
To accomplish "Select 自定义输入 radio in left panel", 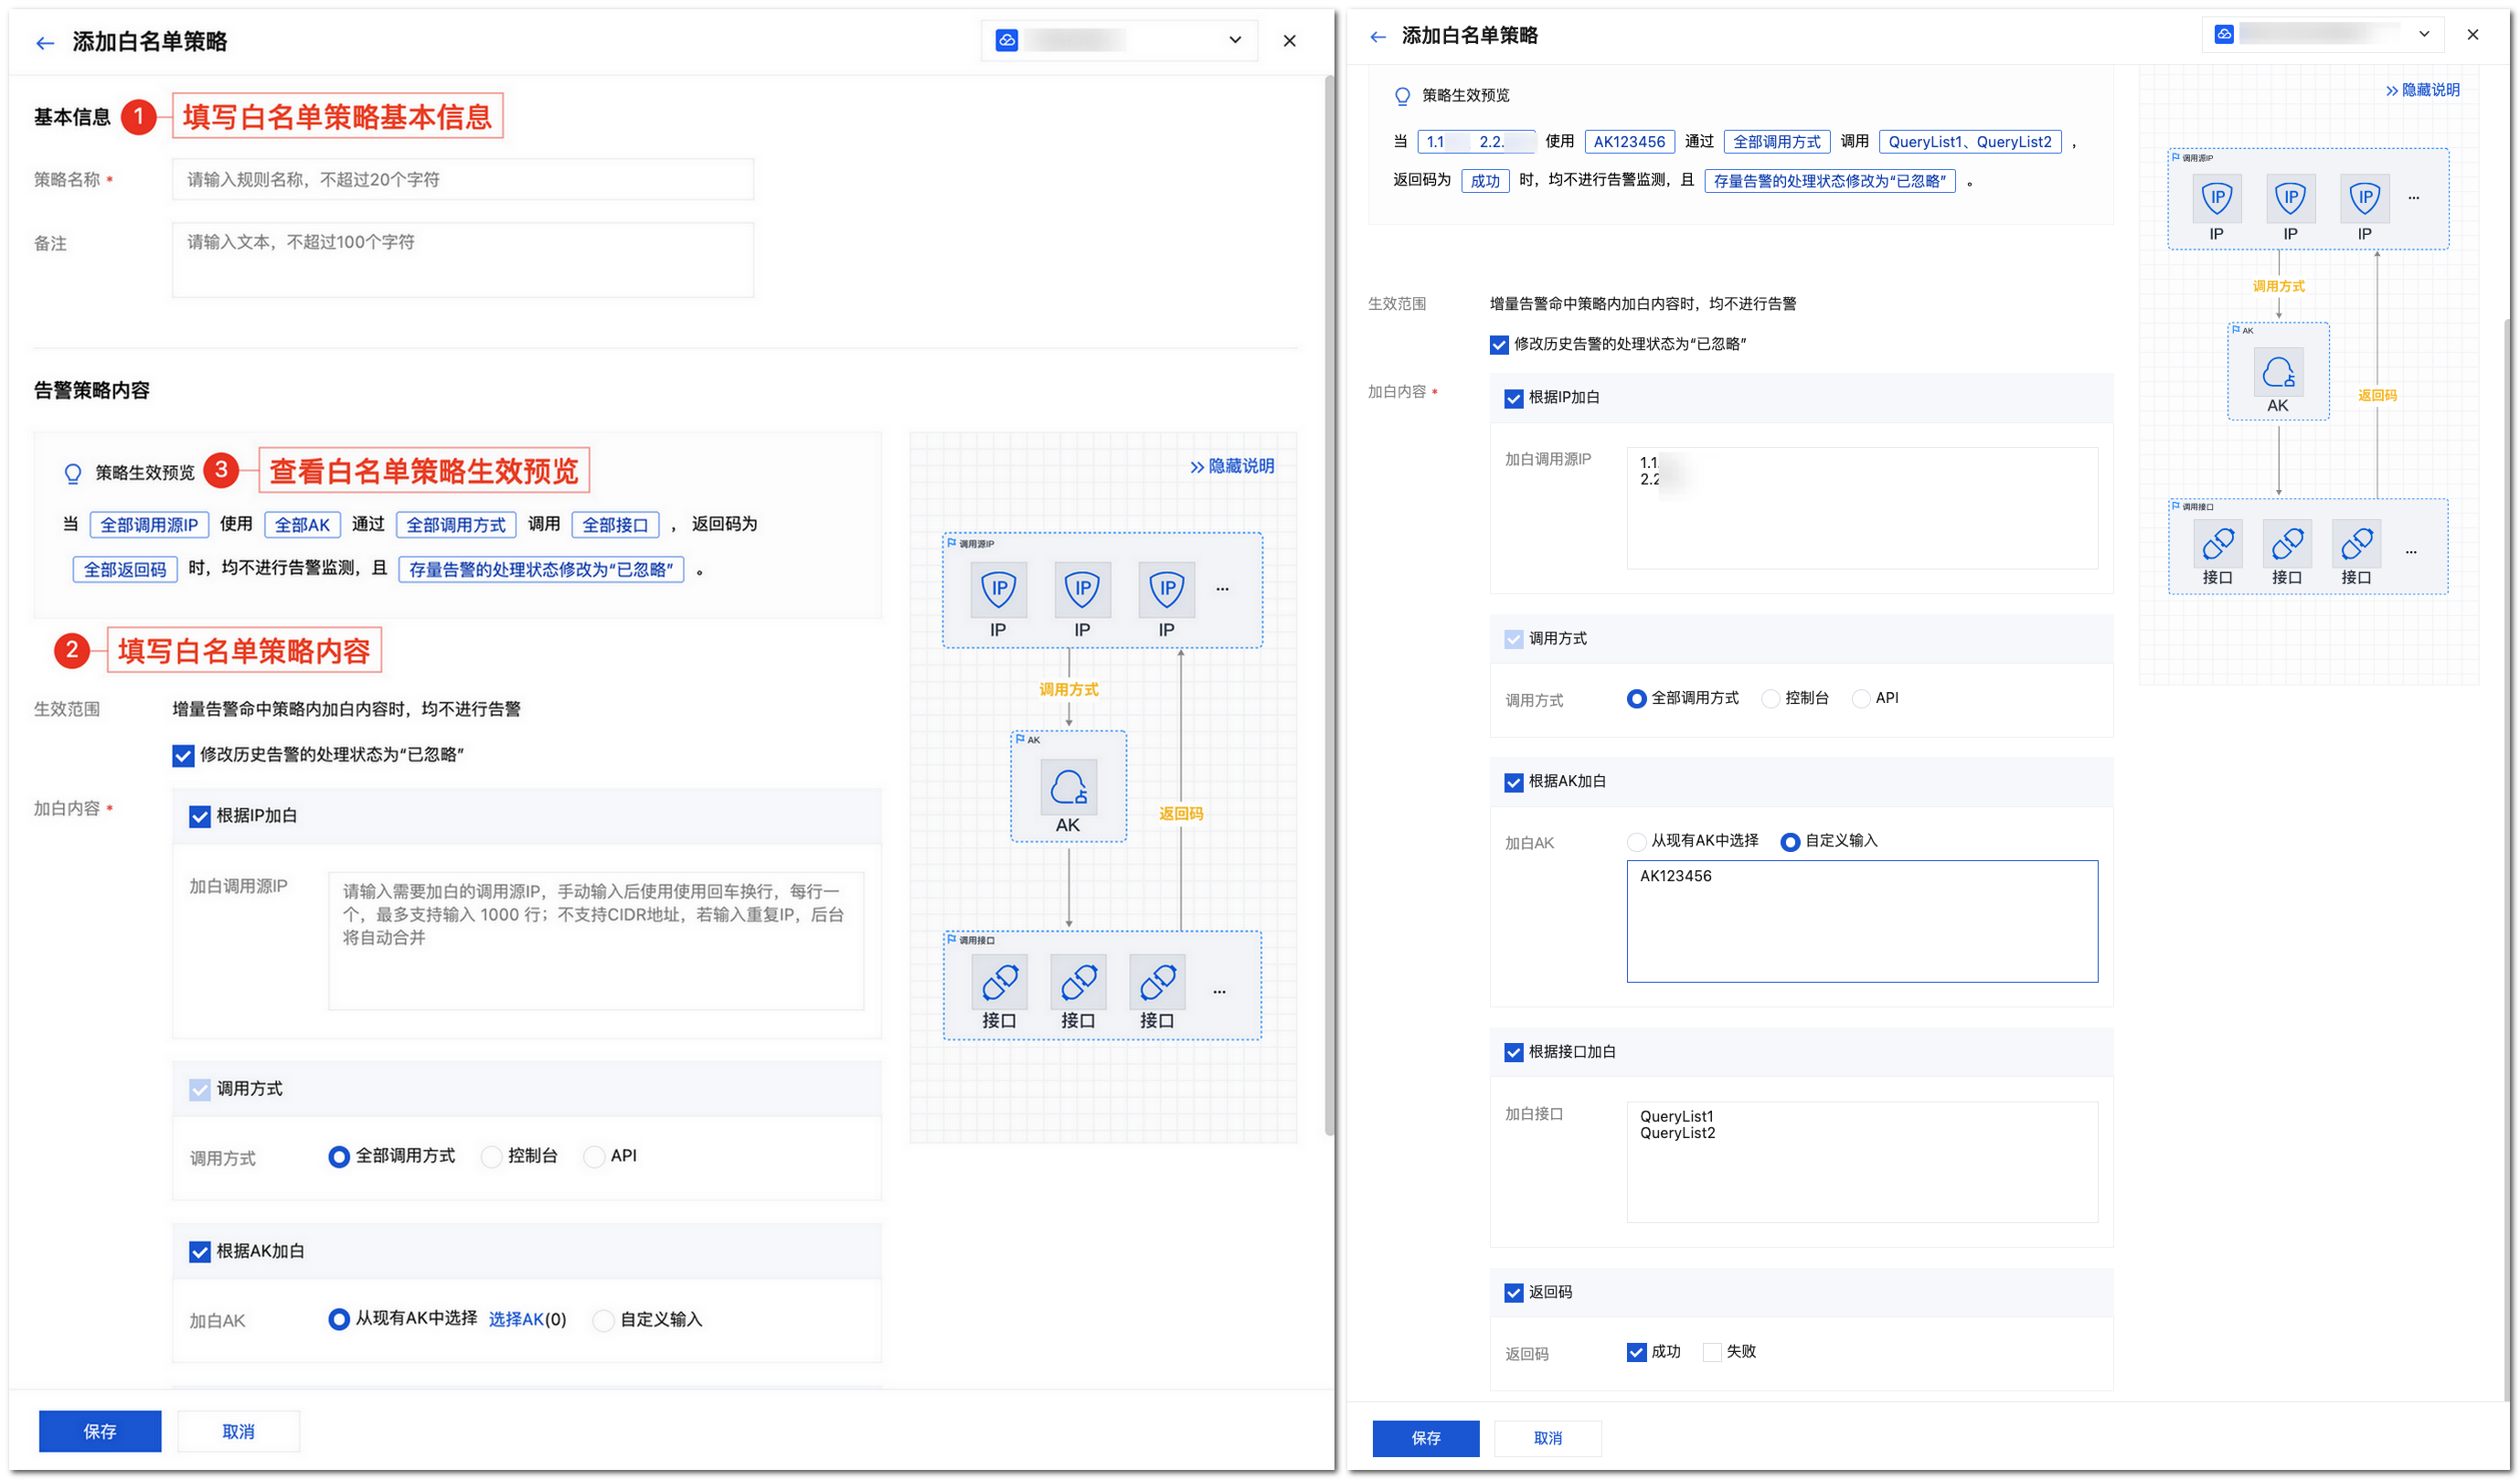I will (603, 1321).
